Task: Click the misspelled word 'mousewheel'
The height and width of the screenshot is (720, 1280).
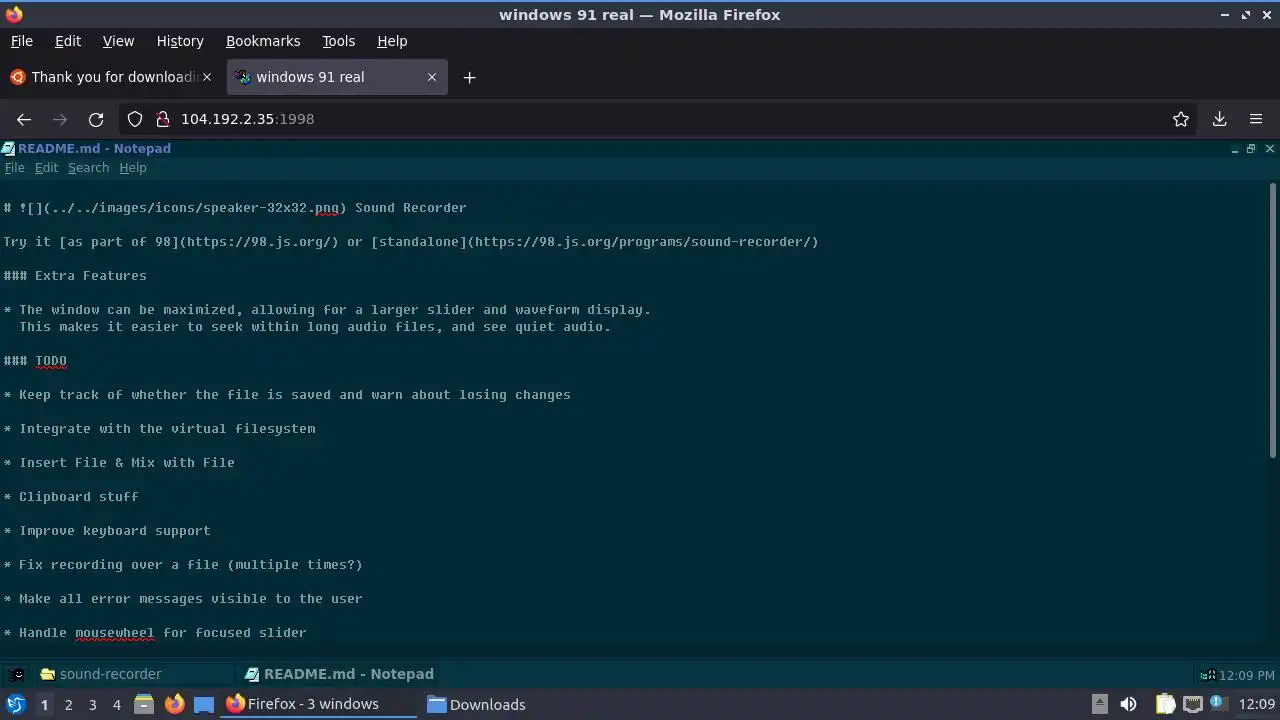Action: click(115, 633)
